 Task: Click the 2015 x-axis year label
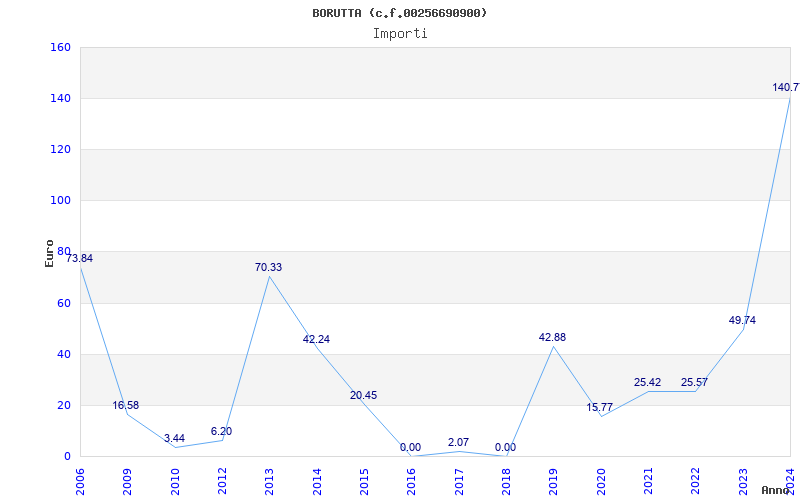coord(364,482)
